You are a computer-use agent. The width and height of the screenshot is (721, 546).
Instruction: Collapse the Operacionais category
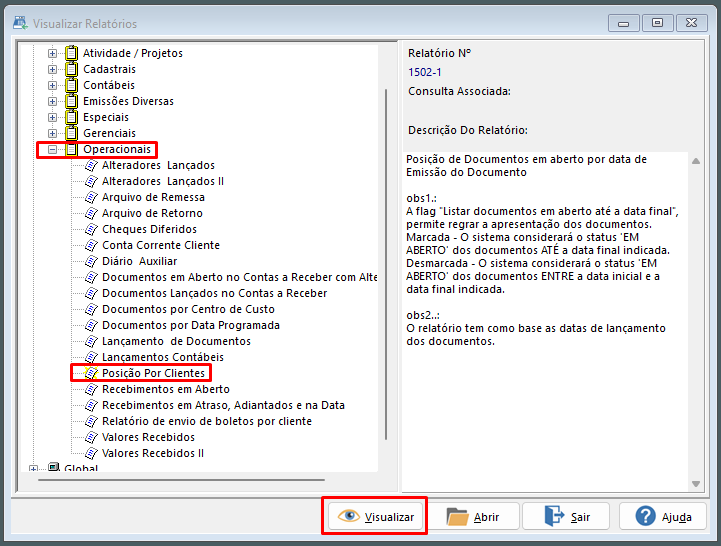(x=52, y=149)
